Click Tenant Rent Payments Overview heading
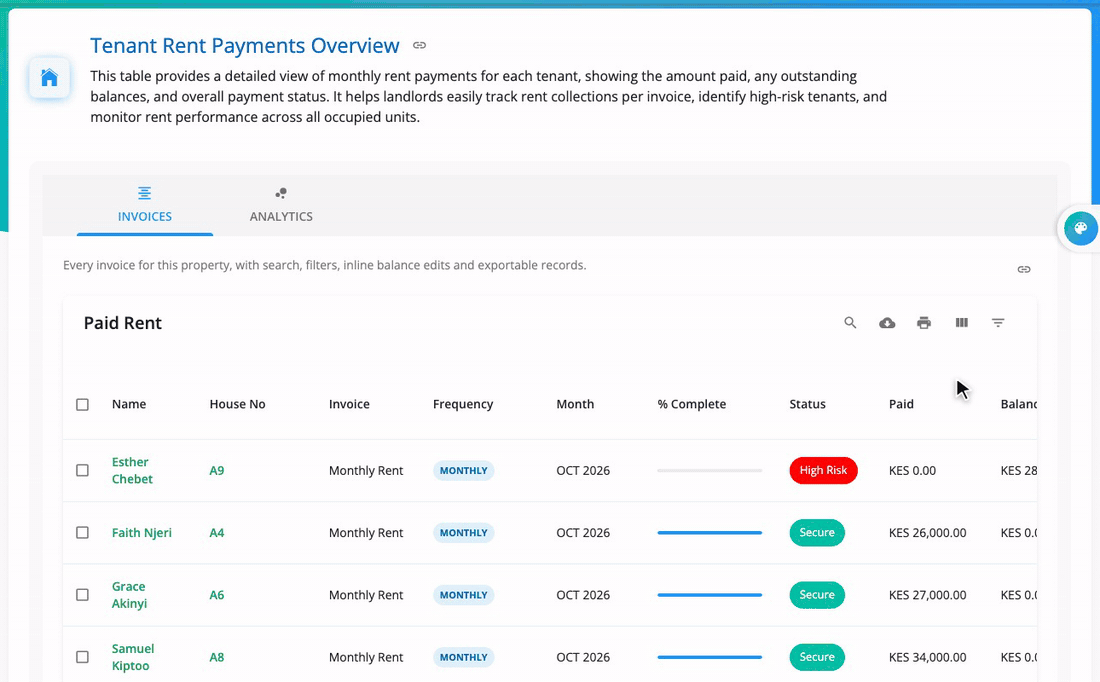Viewport: 1100px width, 682px height. point(245,46)
